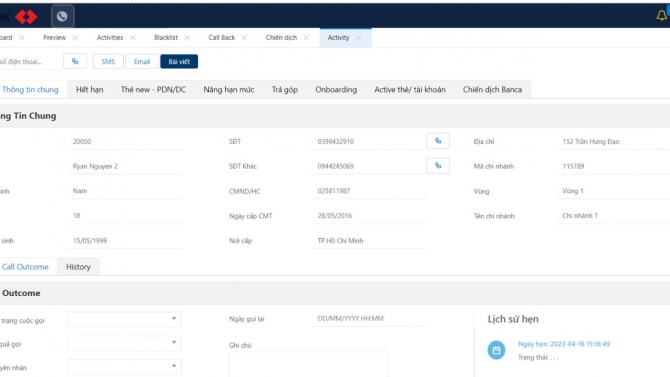Click the CMND/HC field 025811987

[x=369, y=191]
